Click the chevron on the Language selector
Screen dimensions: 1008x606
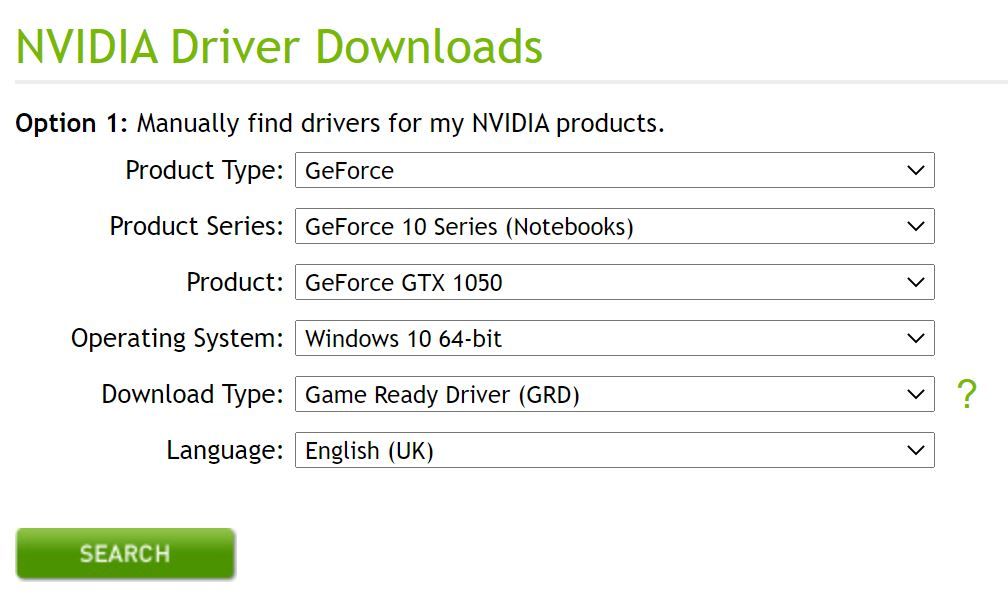pyautogui.click(x=916, y=450)
